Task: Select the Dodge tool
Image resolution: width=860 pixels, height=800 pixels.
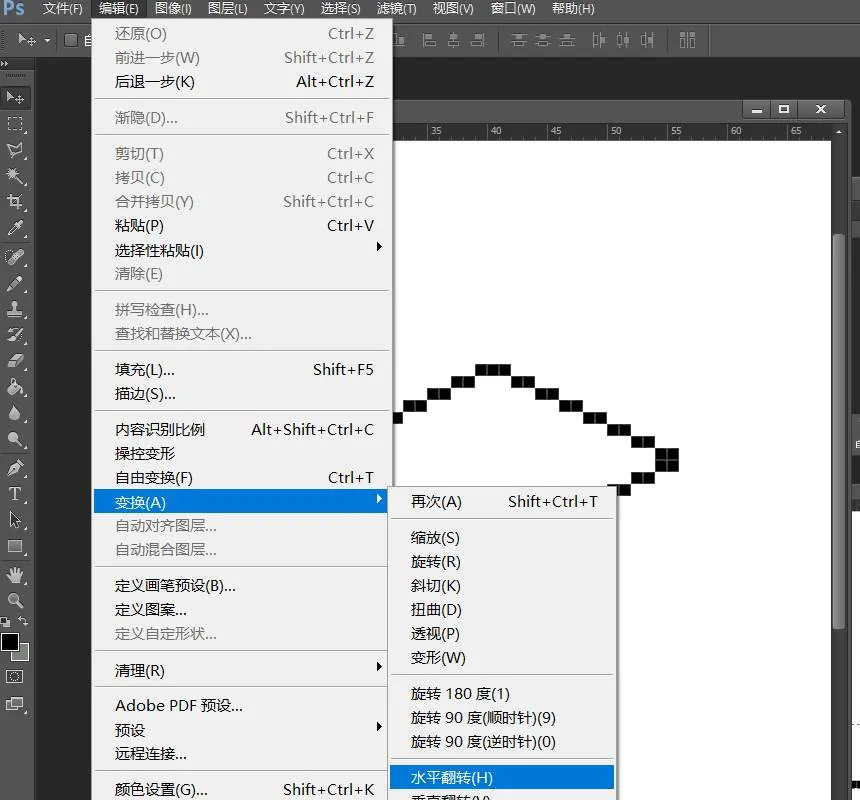Action: pyautogui.click(x=15, y=439)
